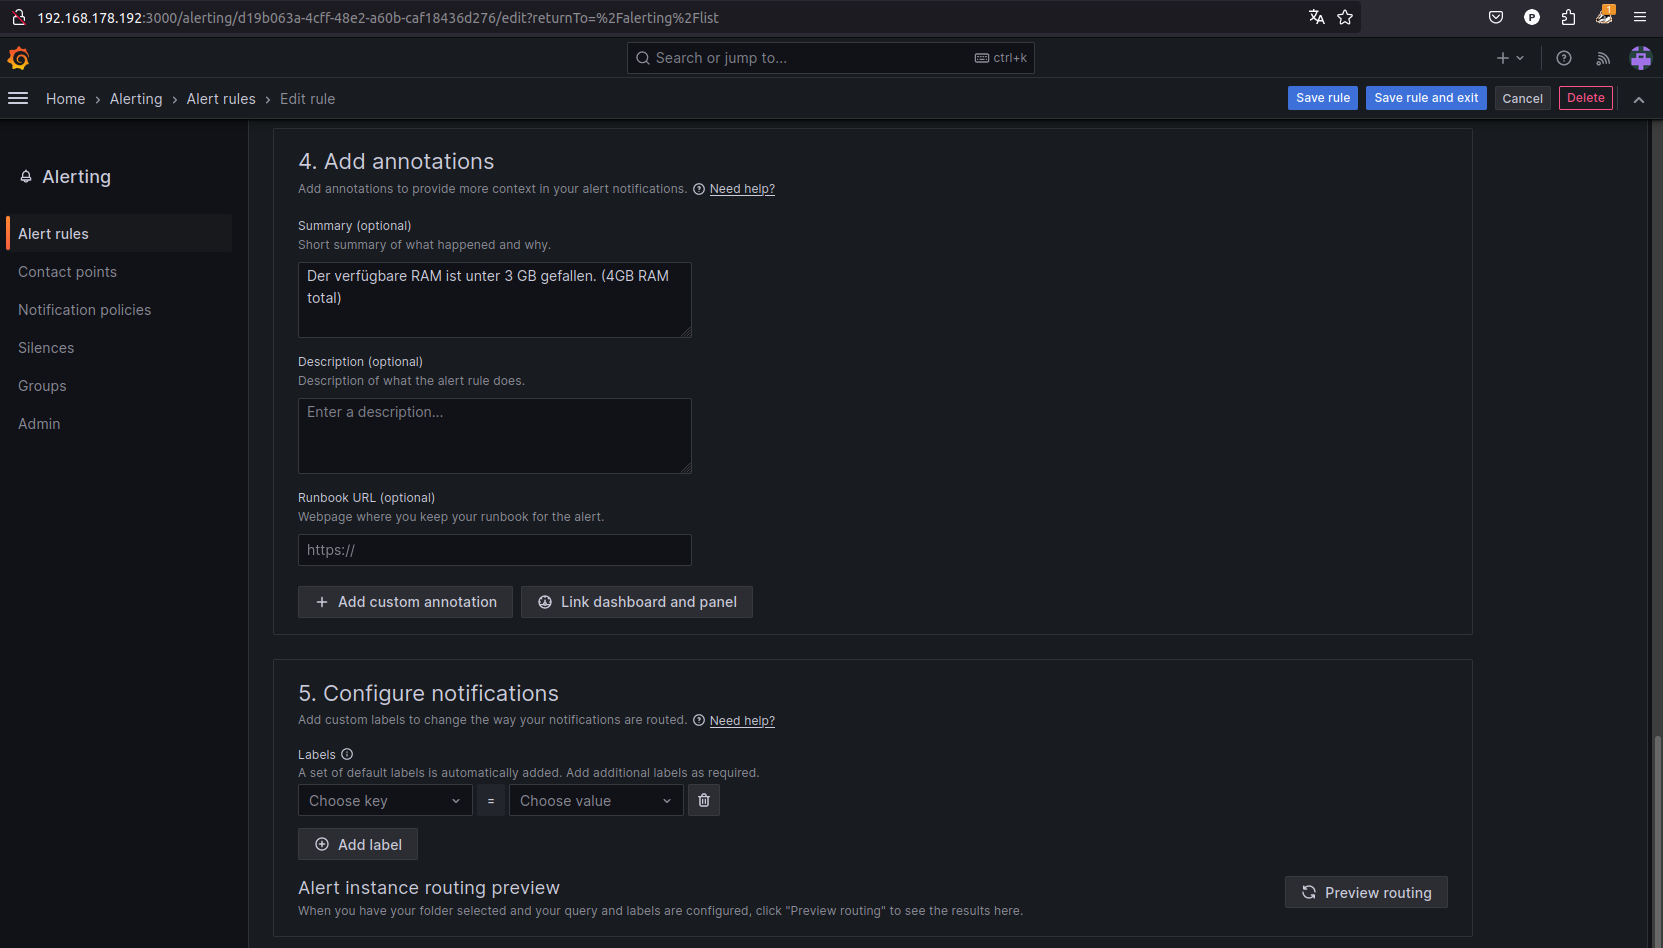Click the Grafana logo icon

tap(18, 59)
